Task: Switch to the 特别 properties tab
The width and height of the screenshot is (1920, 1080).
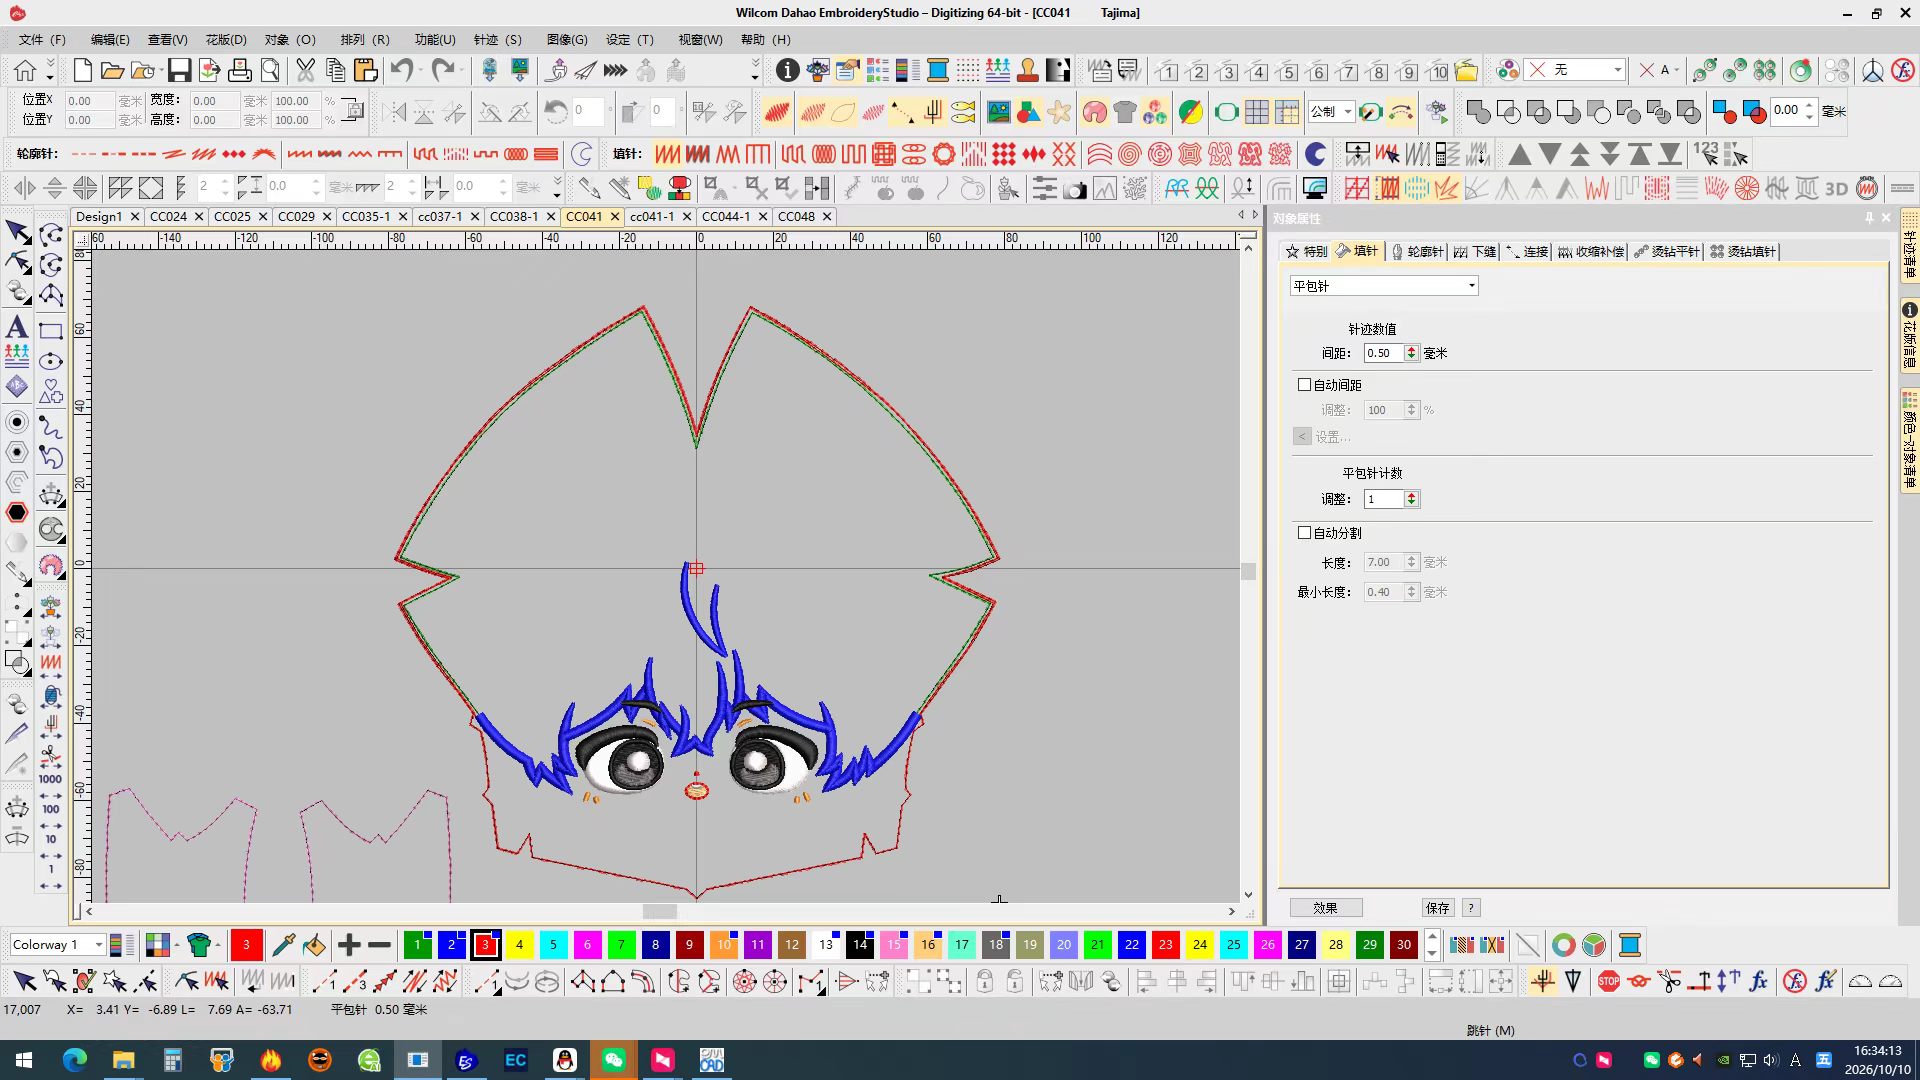Action: tap(1307, 251)
